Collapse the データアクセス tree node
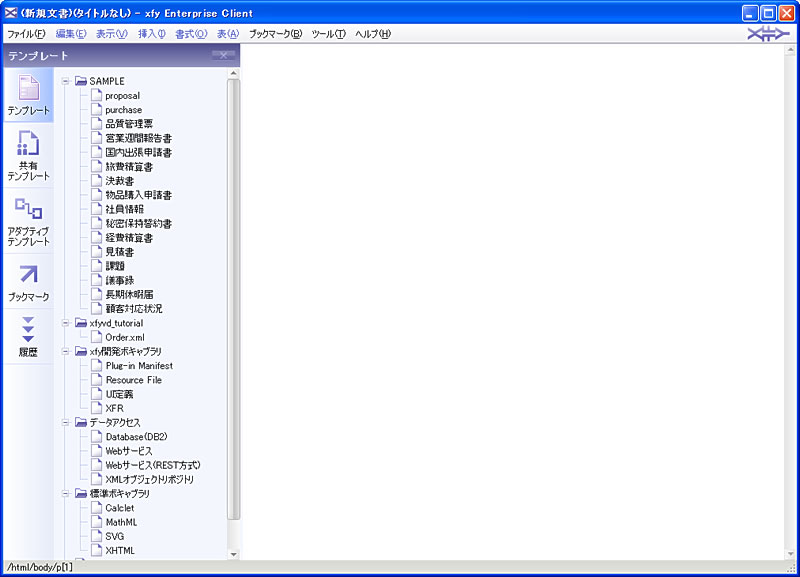The height and width of the screenshot is (577, 800). pyautogui.click(x=65, y=422)
